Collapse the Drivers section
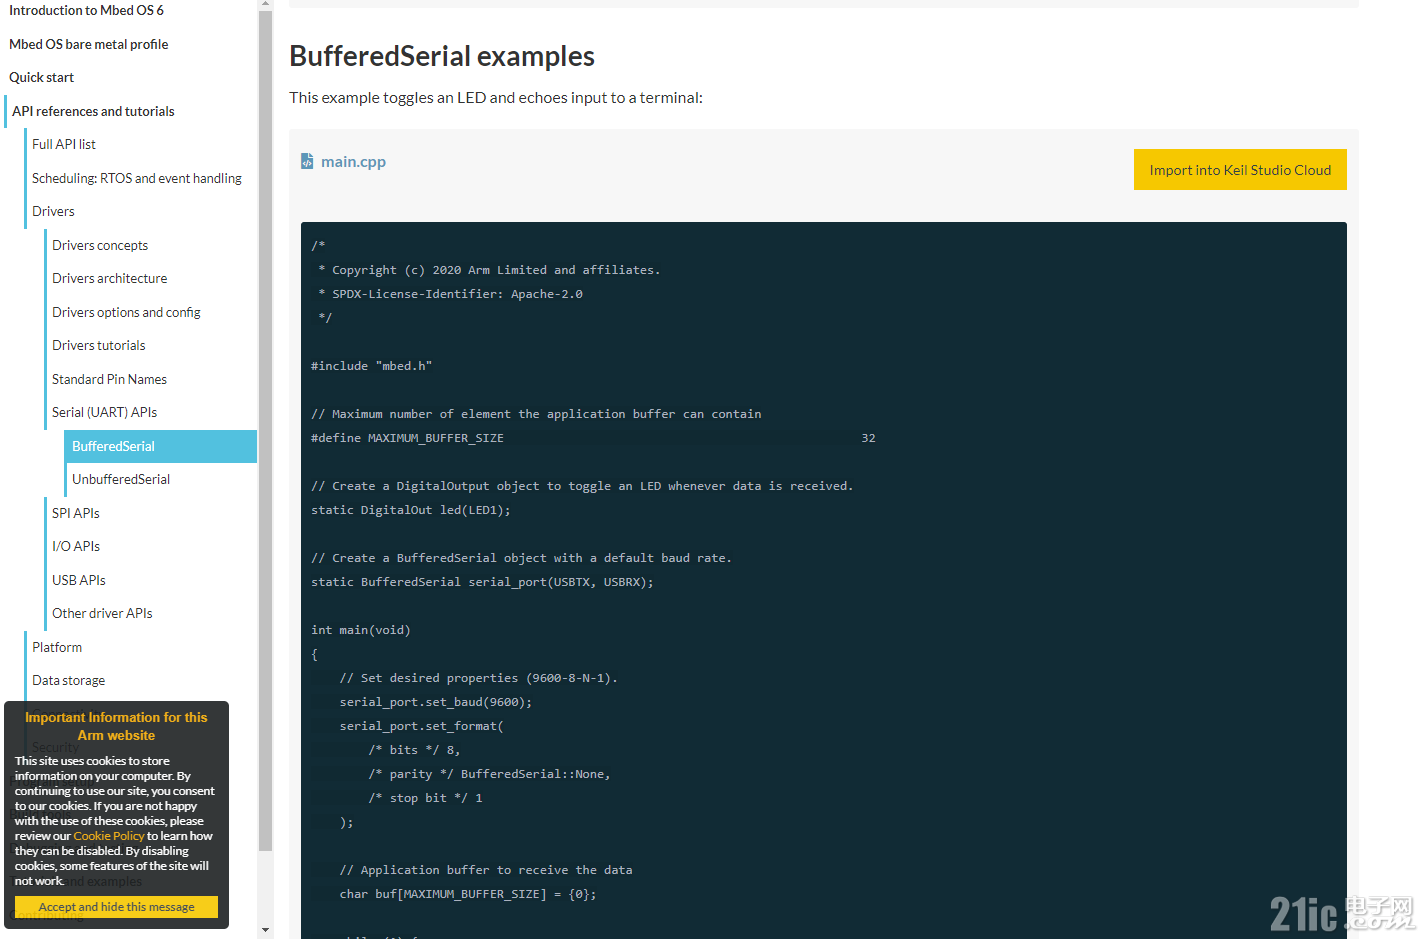Screen dimensions: 1424x939 (x=53, y=211)
